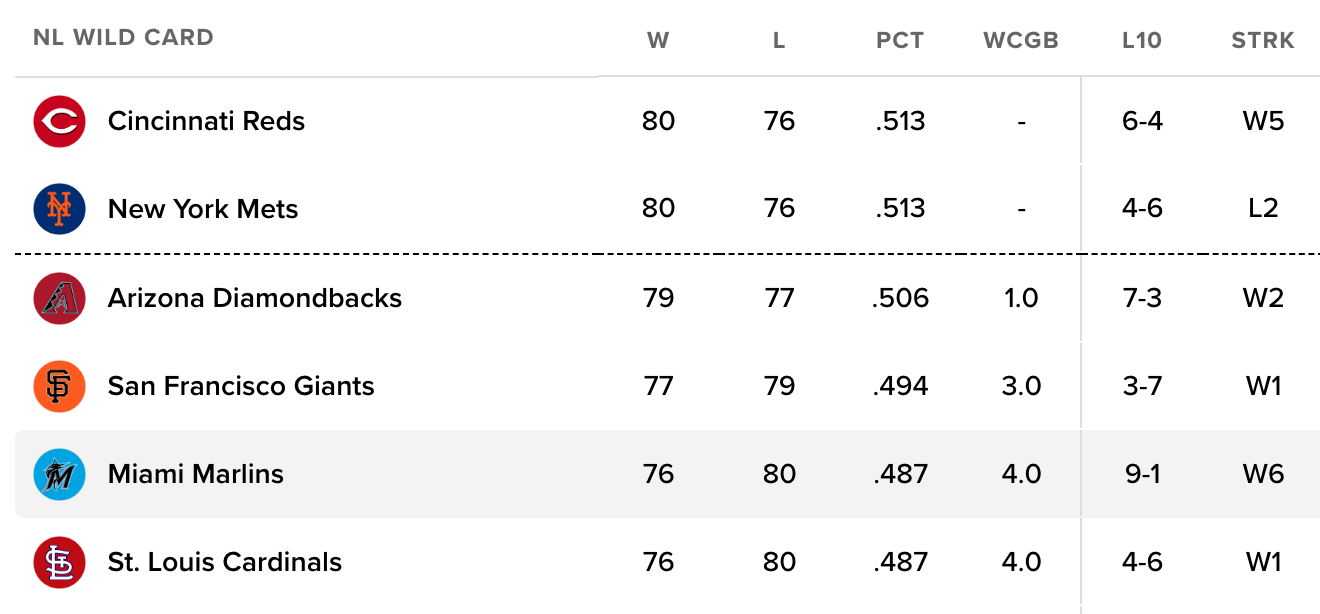The height and width of the screenshot is (614, 1320).
Task: Click the San Francisco Giants logo
Action: coord(59,386)
